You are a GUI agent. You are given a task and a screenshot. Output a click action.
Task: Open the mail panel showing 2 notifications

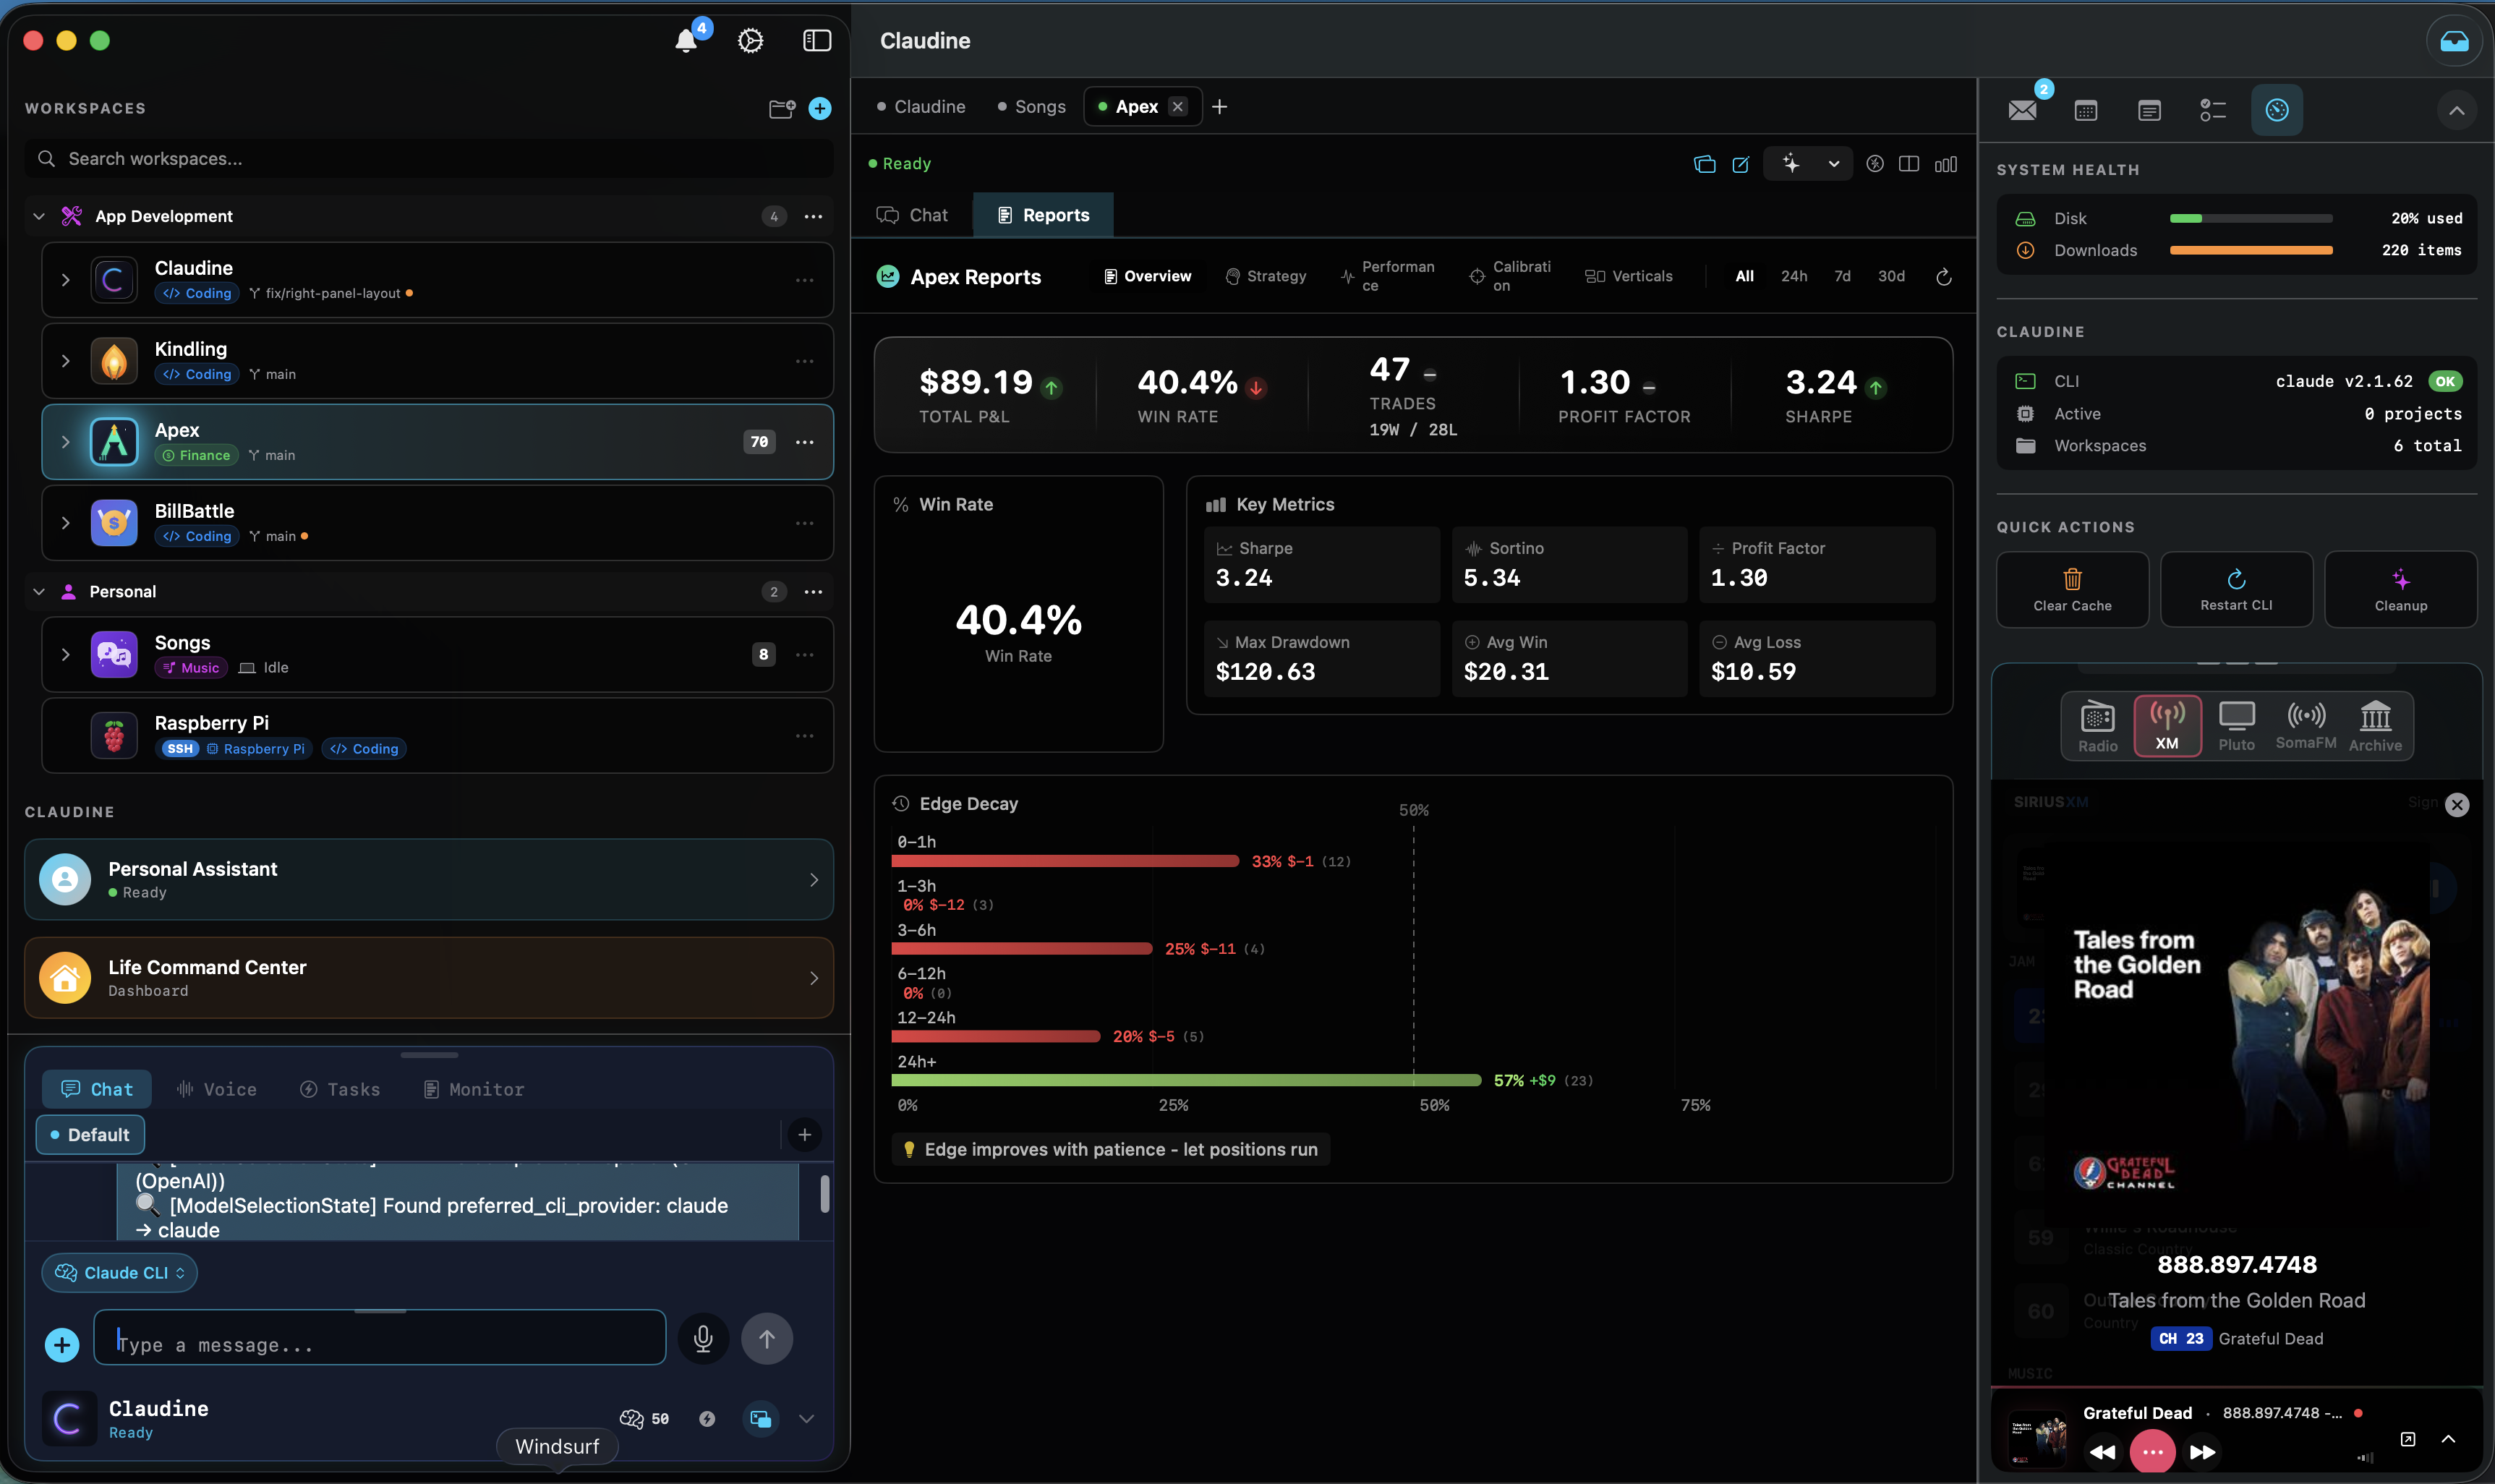point(2022,110)
